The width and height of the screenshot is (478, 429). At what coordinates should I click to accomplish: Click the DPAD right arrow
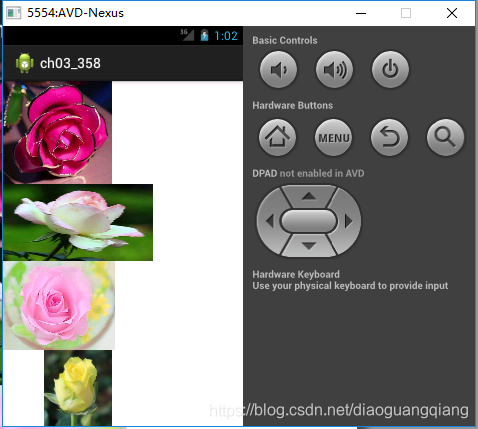[x=349, y=221]
